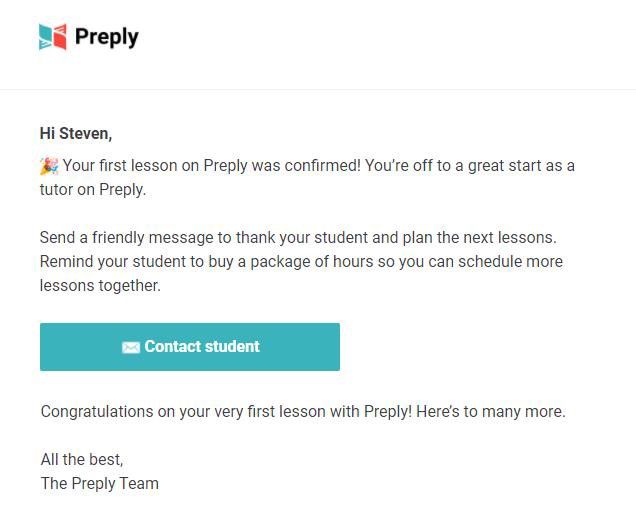The width and height of the screenshot is (636, 518).
Task: Click the phrase 'plan the next lessons'
Action: pos(478,238)
